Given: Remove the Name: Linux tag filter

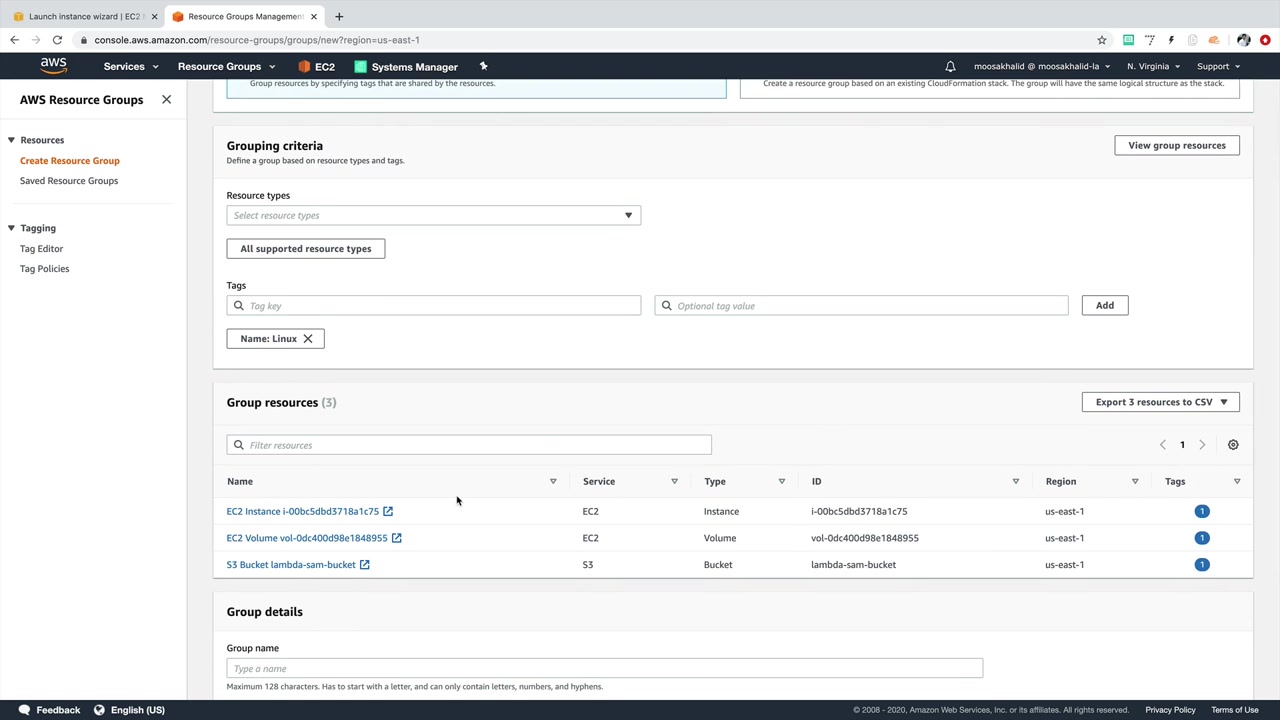Looking at the screenshot, I should (308, 339).
